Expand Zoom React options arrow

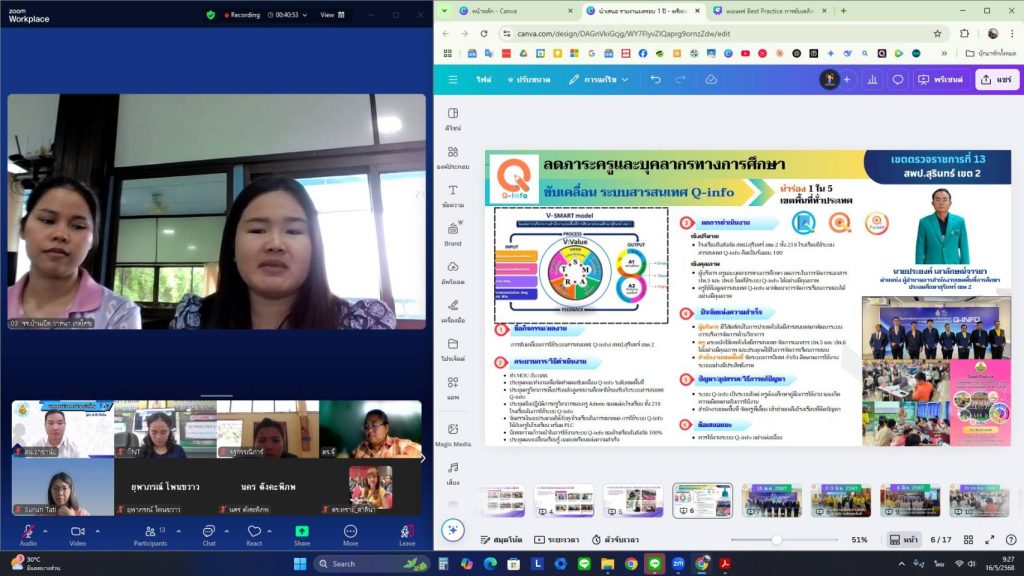point(270,532)
